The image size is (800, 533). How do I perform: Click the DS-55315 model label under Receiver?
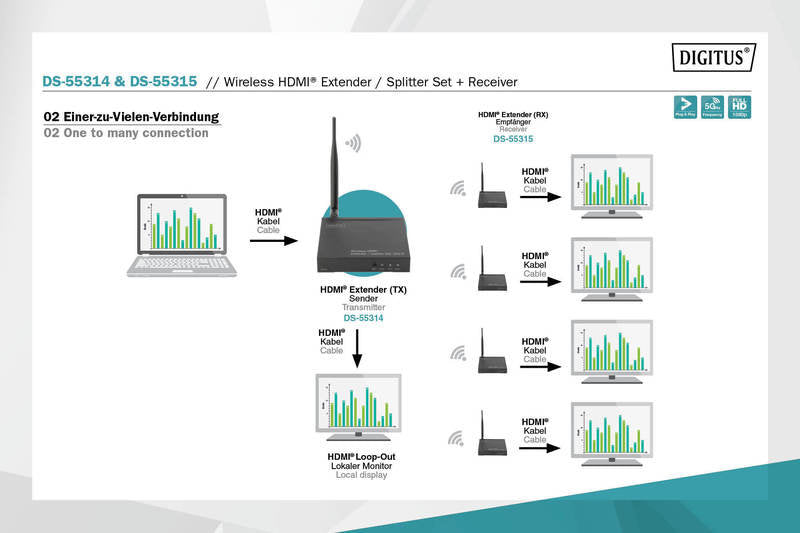click(x=513, y=140)
